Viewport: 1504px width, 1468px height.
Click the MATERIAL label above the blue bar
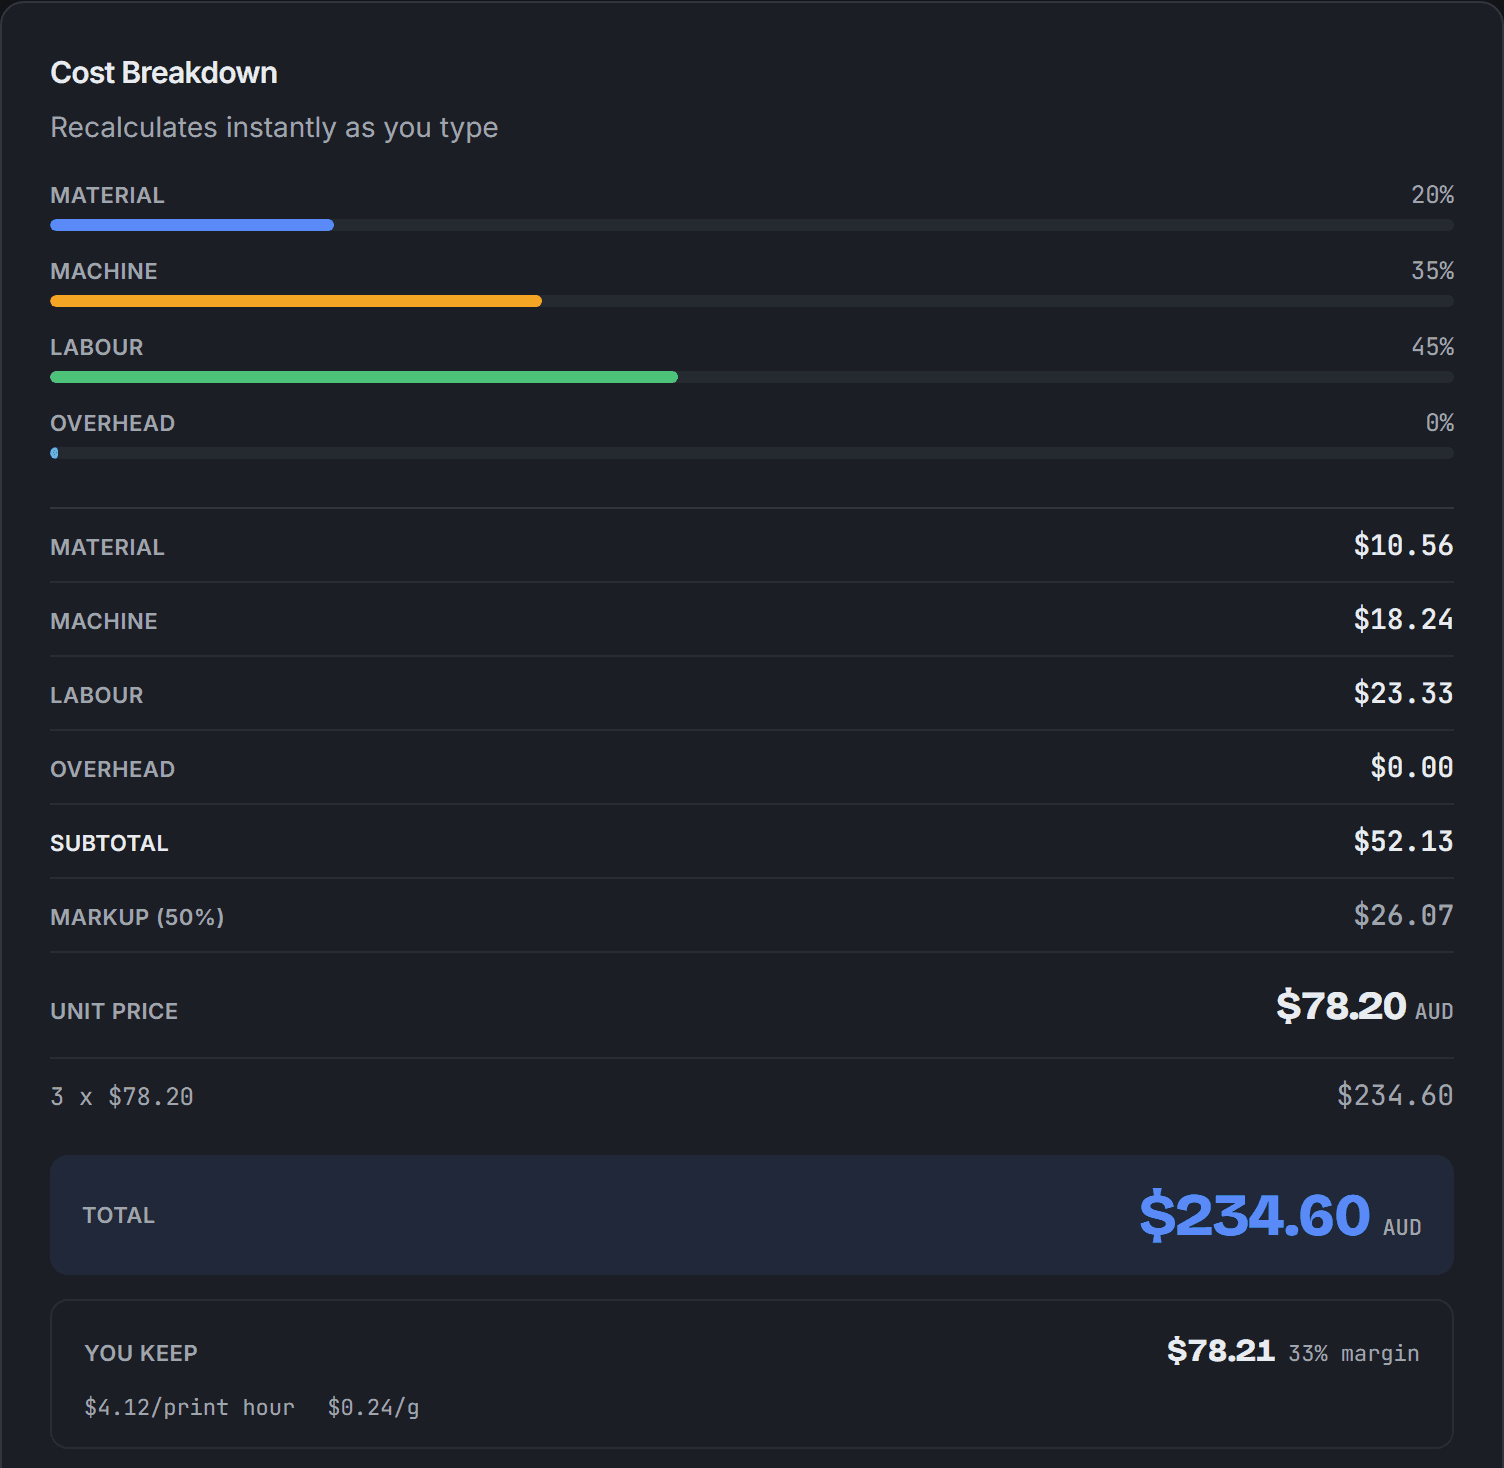tap(107, 195)
